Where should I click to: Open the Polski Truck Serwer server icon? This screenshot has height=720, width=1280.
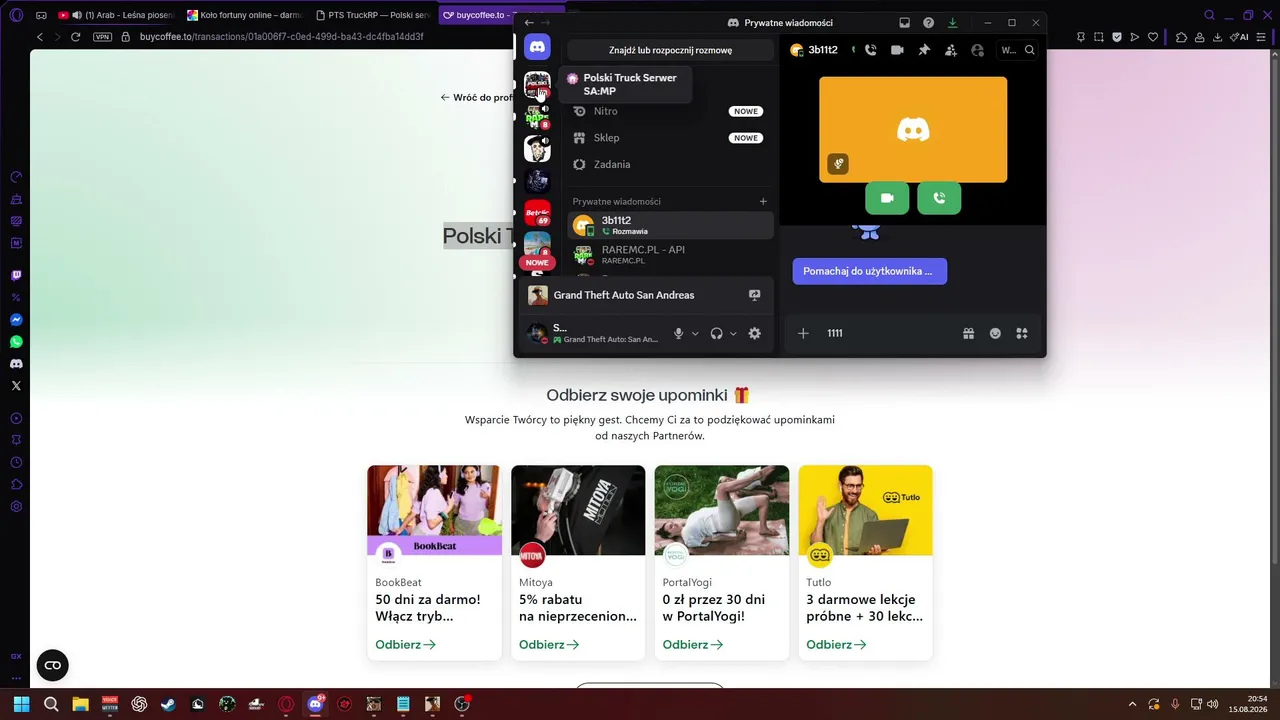click(x=537, y=85)
